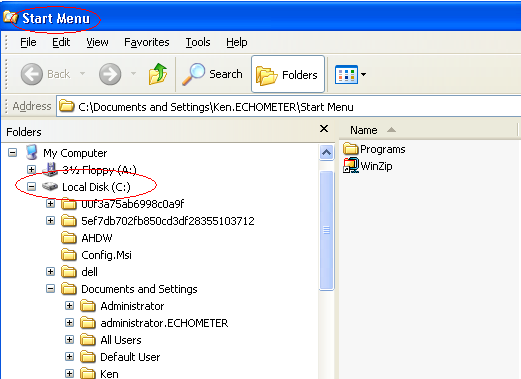Select the 00f3a75ab6998c0a9f folder icon
The image size is (521, 379).
[x=69, y=204]
